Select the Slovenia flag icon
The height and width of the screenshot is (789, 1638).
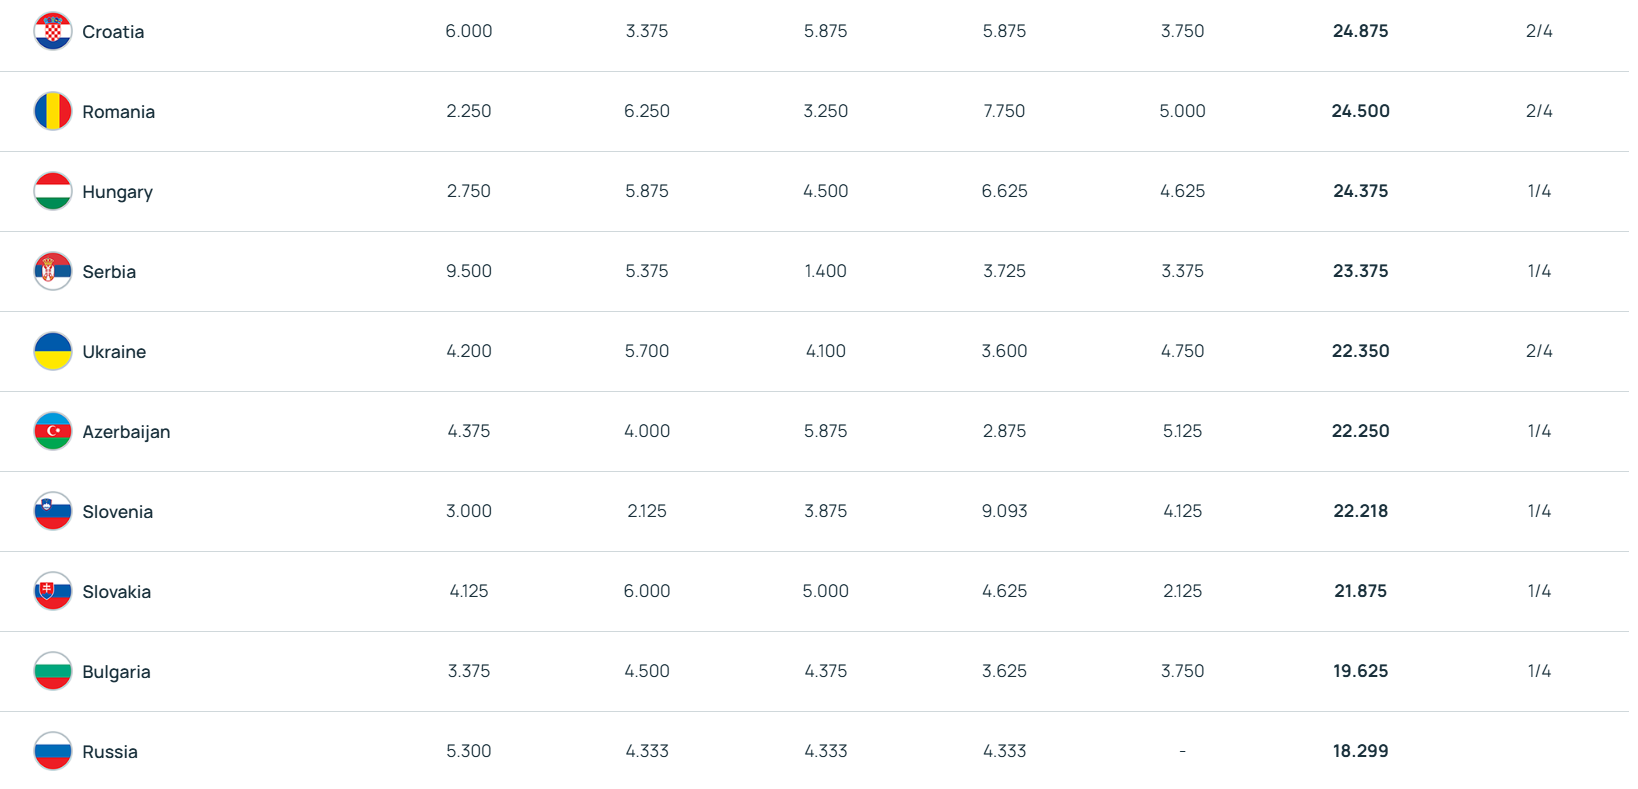click(x=53, y=511)
